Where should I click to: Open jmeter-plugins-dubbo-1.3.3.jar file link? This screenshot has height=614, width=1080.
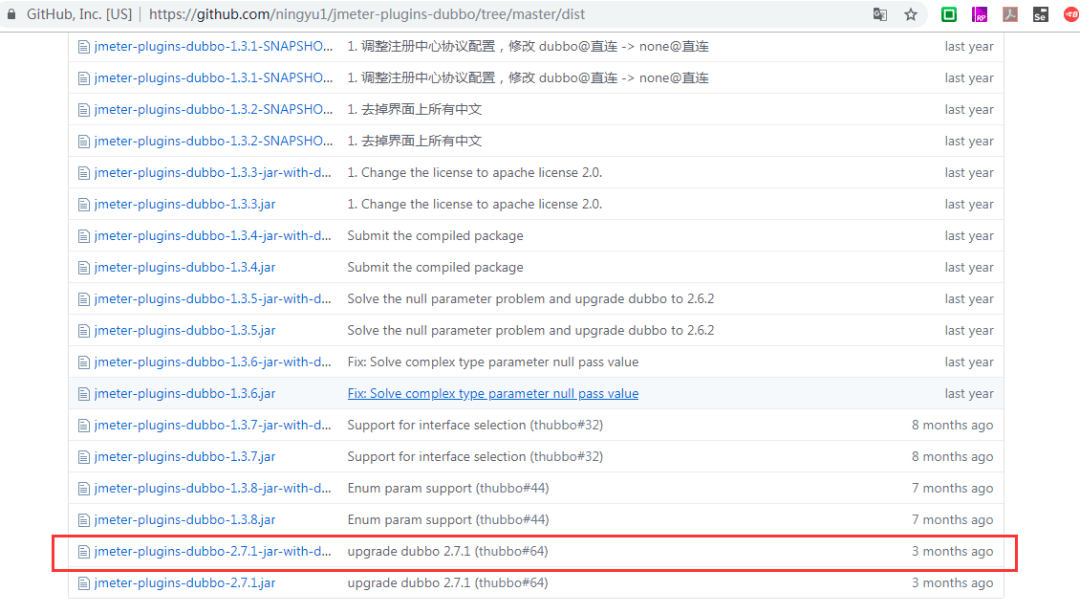click(x=184, y=204)
